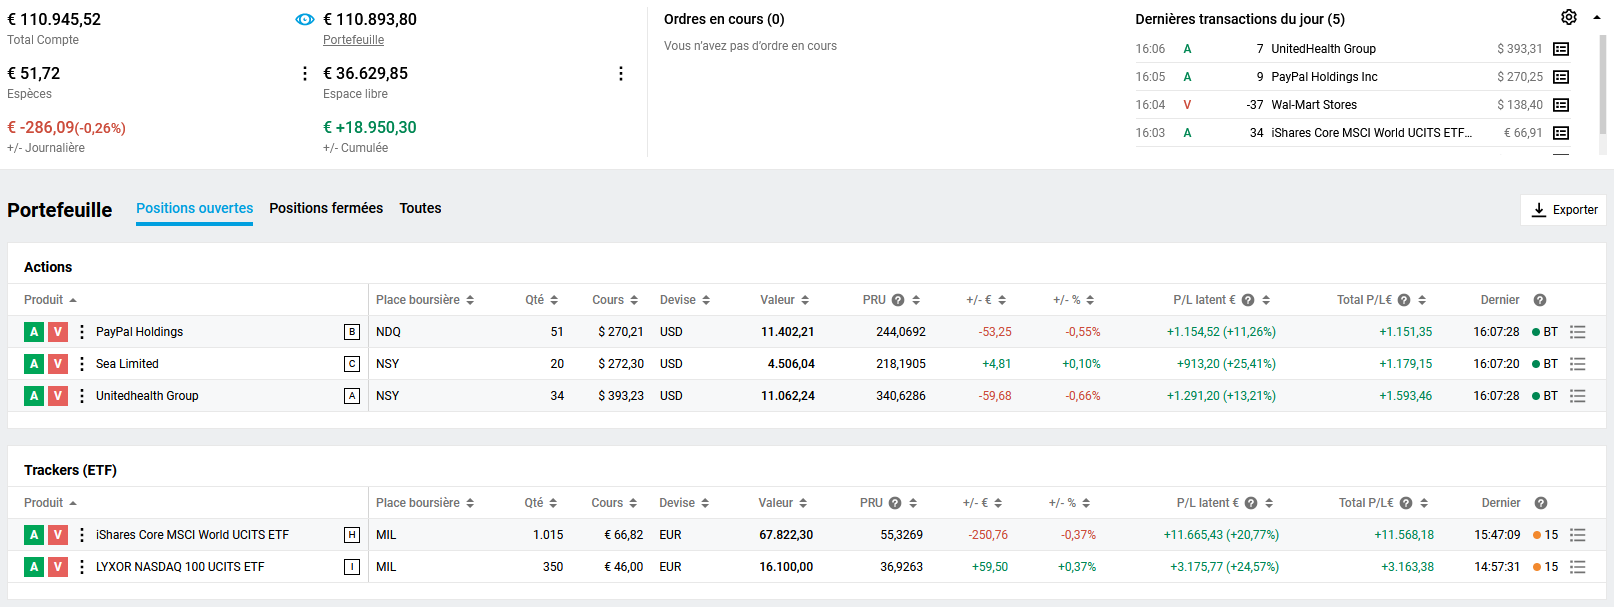Switch to the Positions fermées tab
The image size is (1614, 607).
pyautogui.click(x=326, y=208)
